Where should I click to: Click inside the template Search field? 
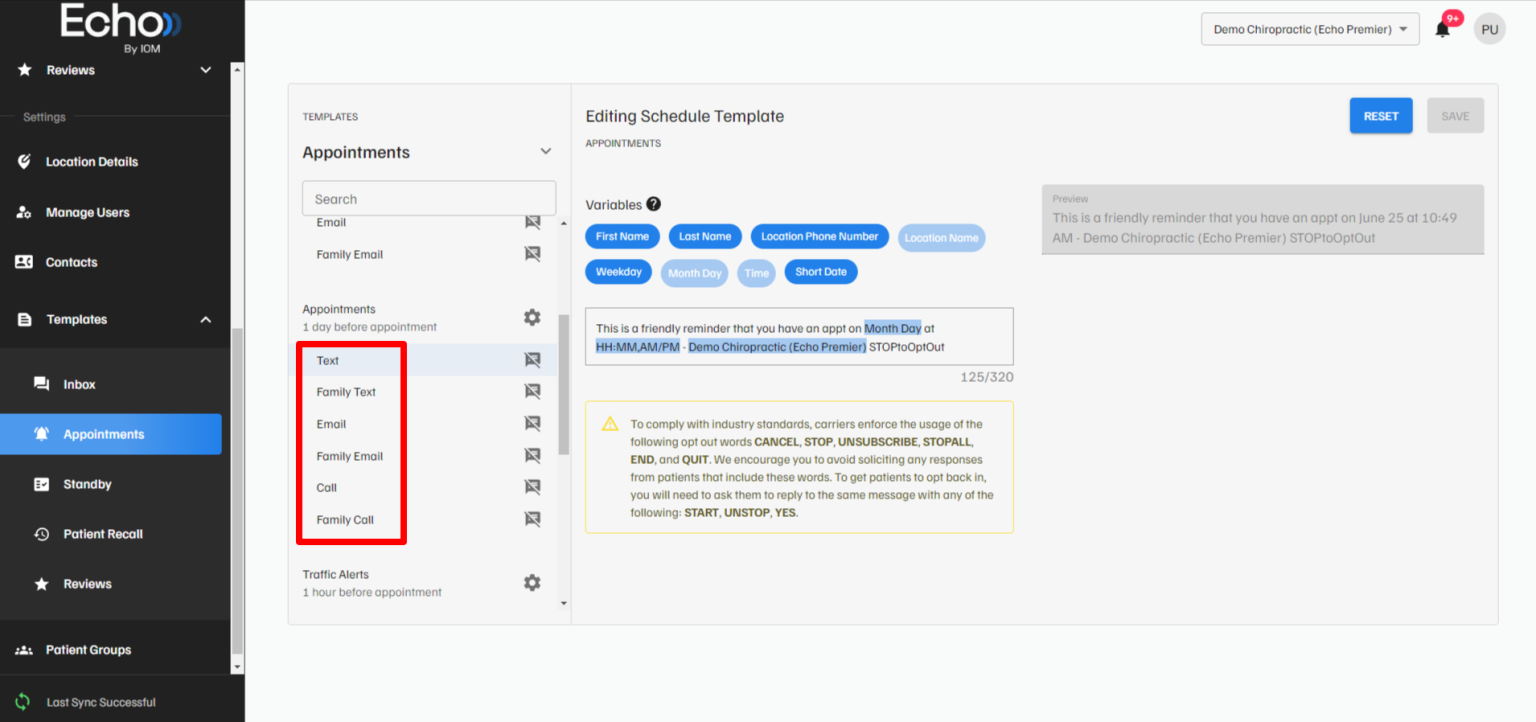click(428, 197)
